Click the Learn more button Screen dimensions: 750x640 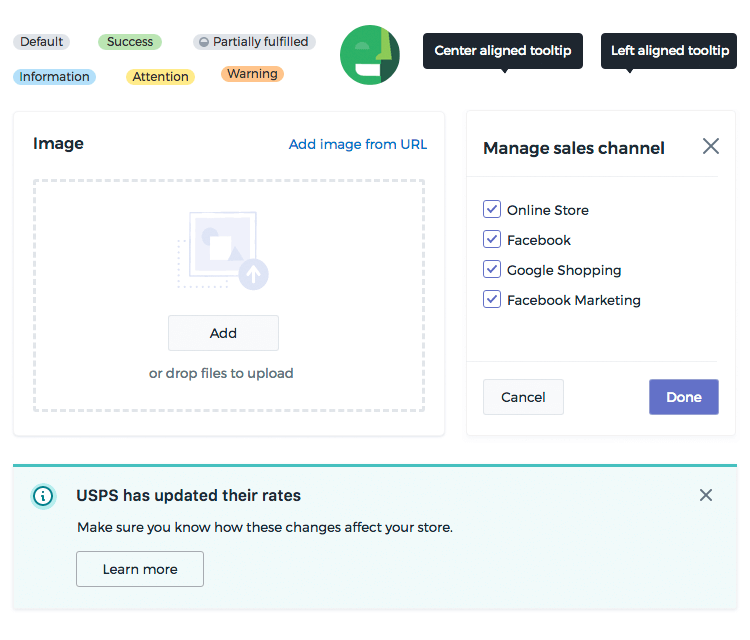click(140, 569)
